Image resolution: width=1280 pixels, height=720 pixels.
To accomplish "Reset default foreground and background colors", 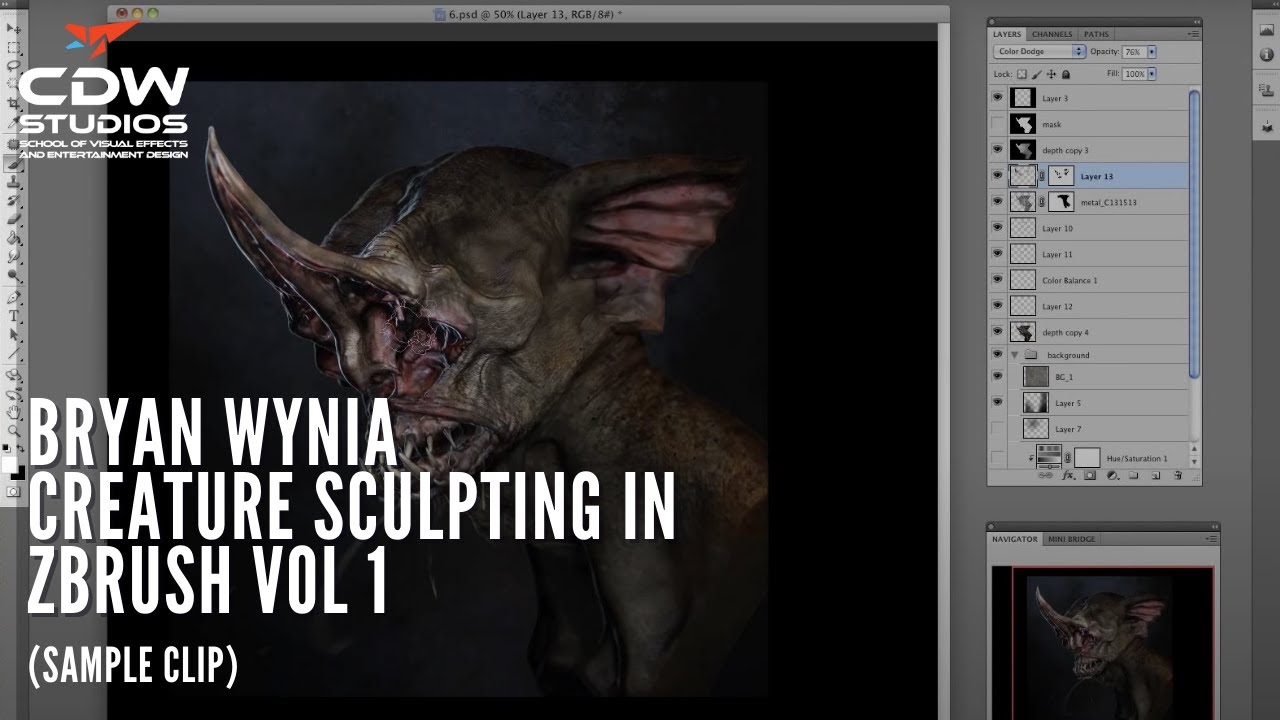I will click(6, 449).
